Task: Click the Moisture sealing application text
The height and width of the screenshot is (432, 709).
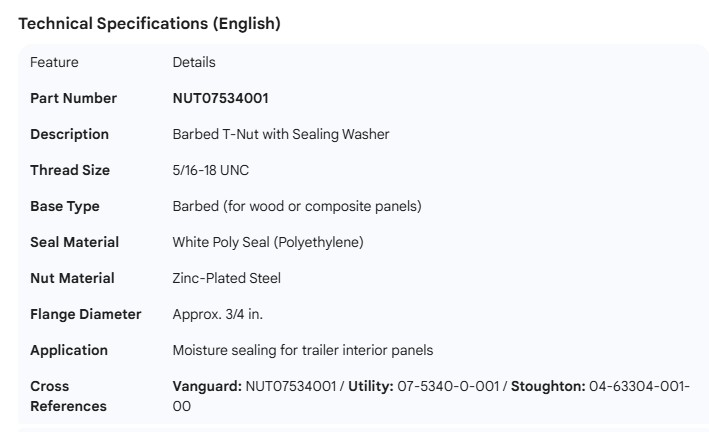Action: point(302,350)
